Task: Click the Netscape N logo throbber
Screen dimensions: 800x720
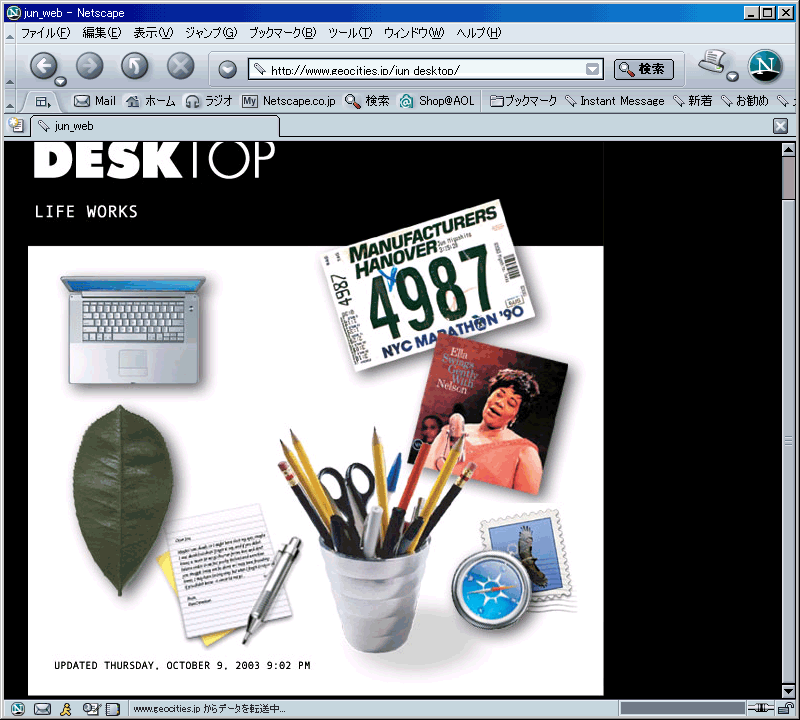Action: point(765,66)
